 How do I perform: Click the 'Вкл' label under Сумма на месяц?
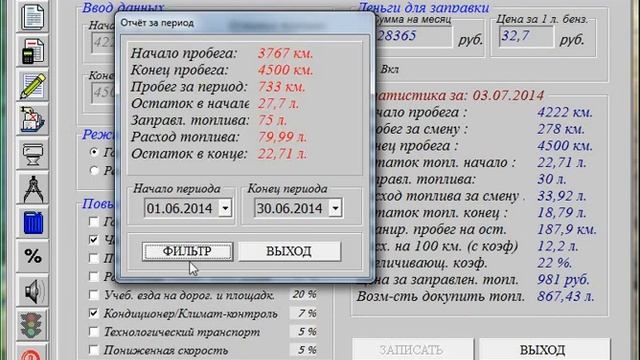click(x=390, y=69)
